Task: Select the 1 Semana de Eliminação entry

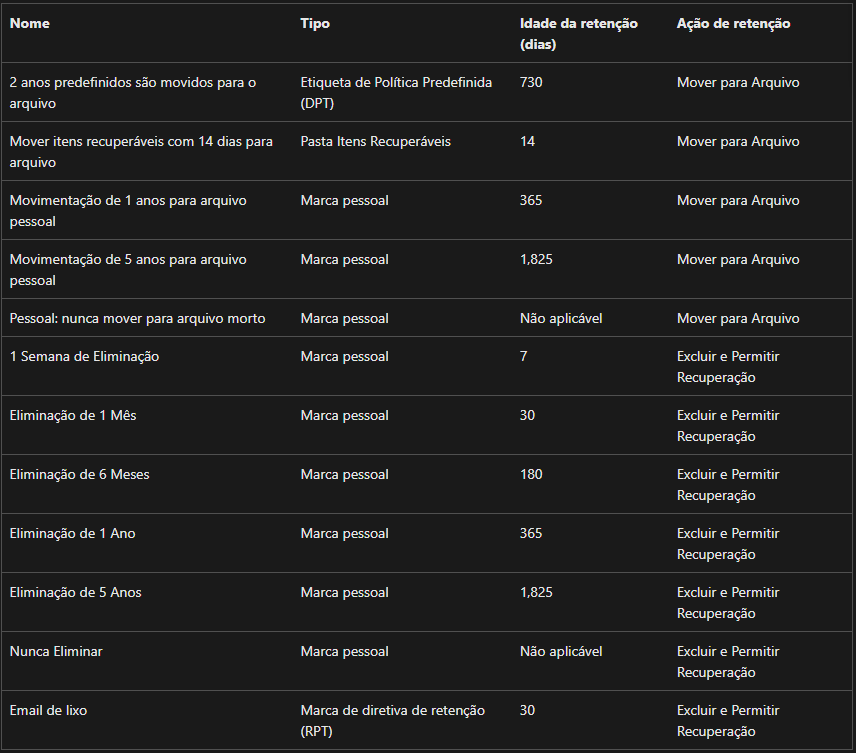Action: pyautogui.click(x=85, y=356)
